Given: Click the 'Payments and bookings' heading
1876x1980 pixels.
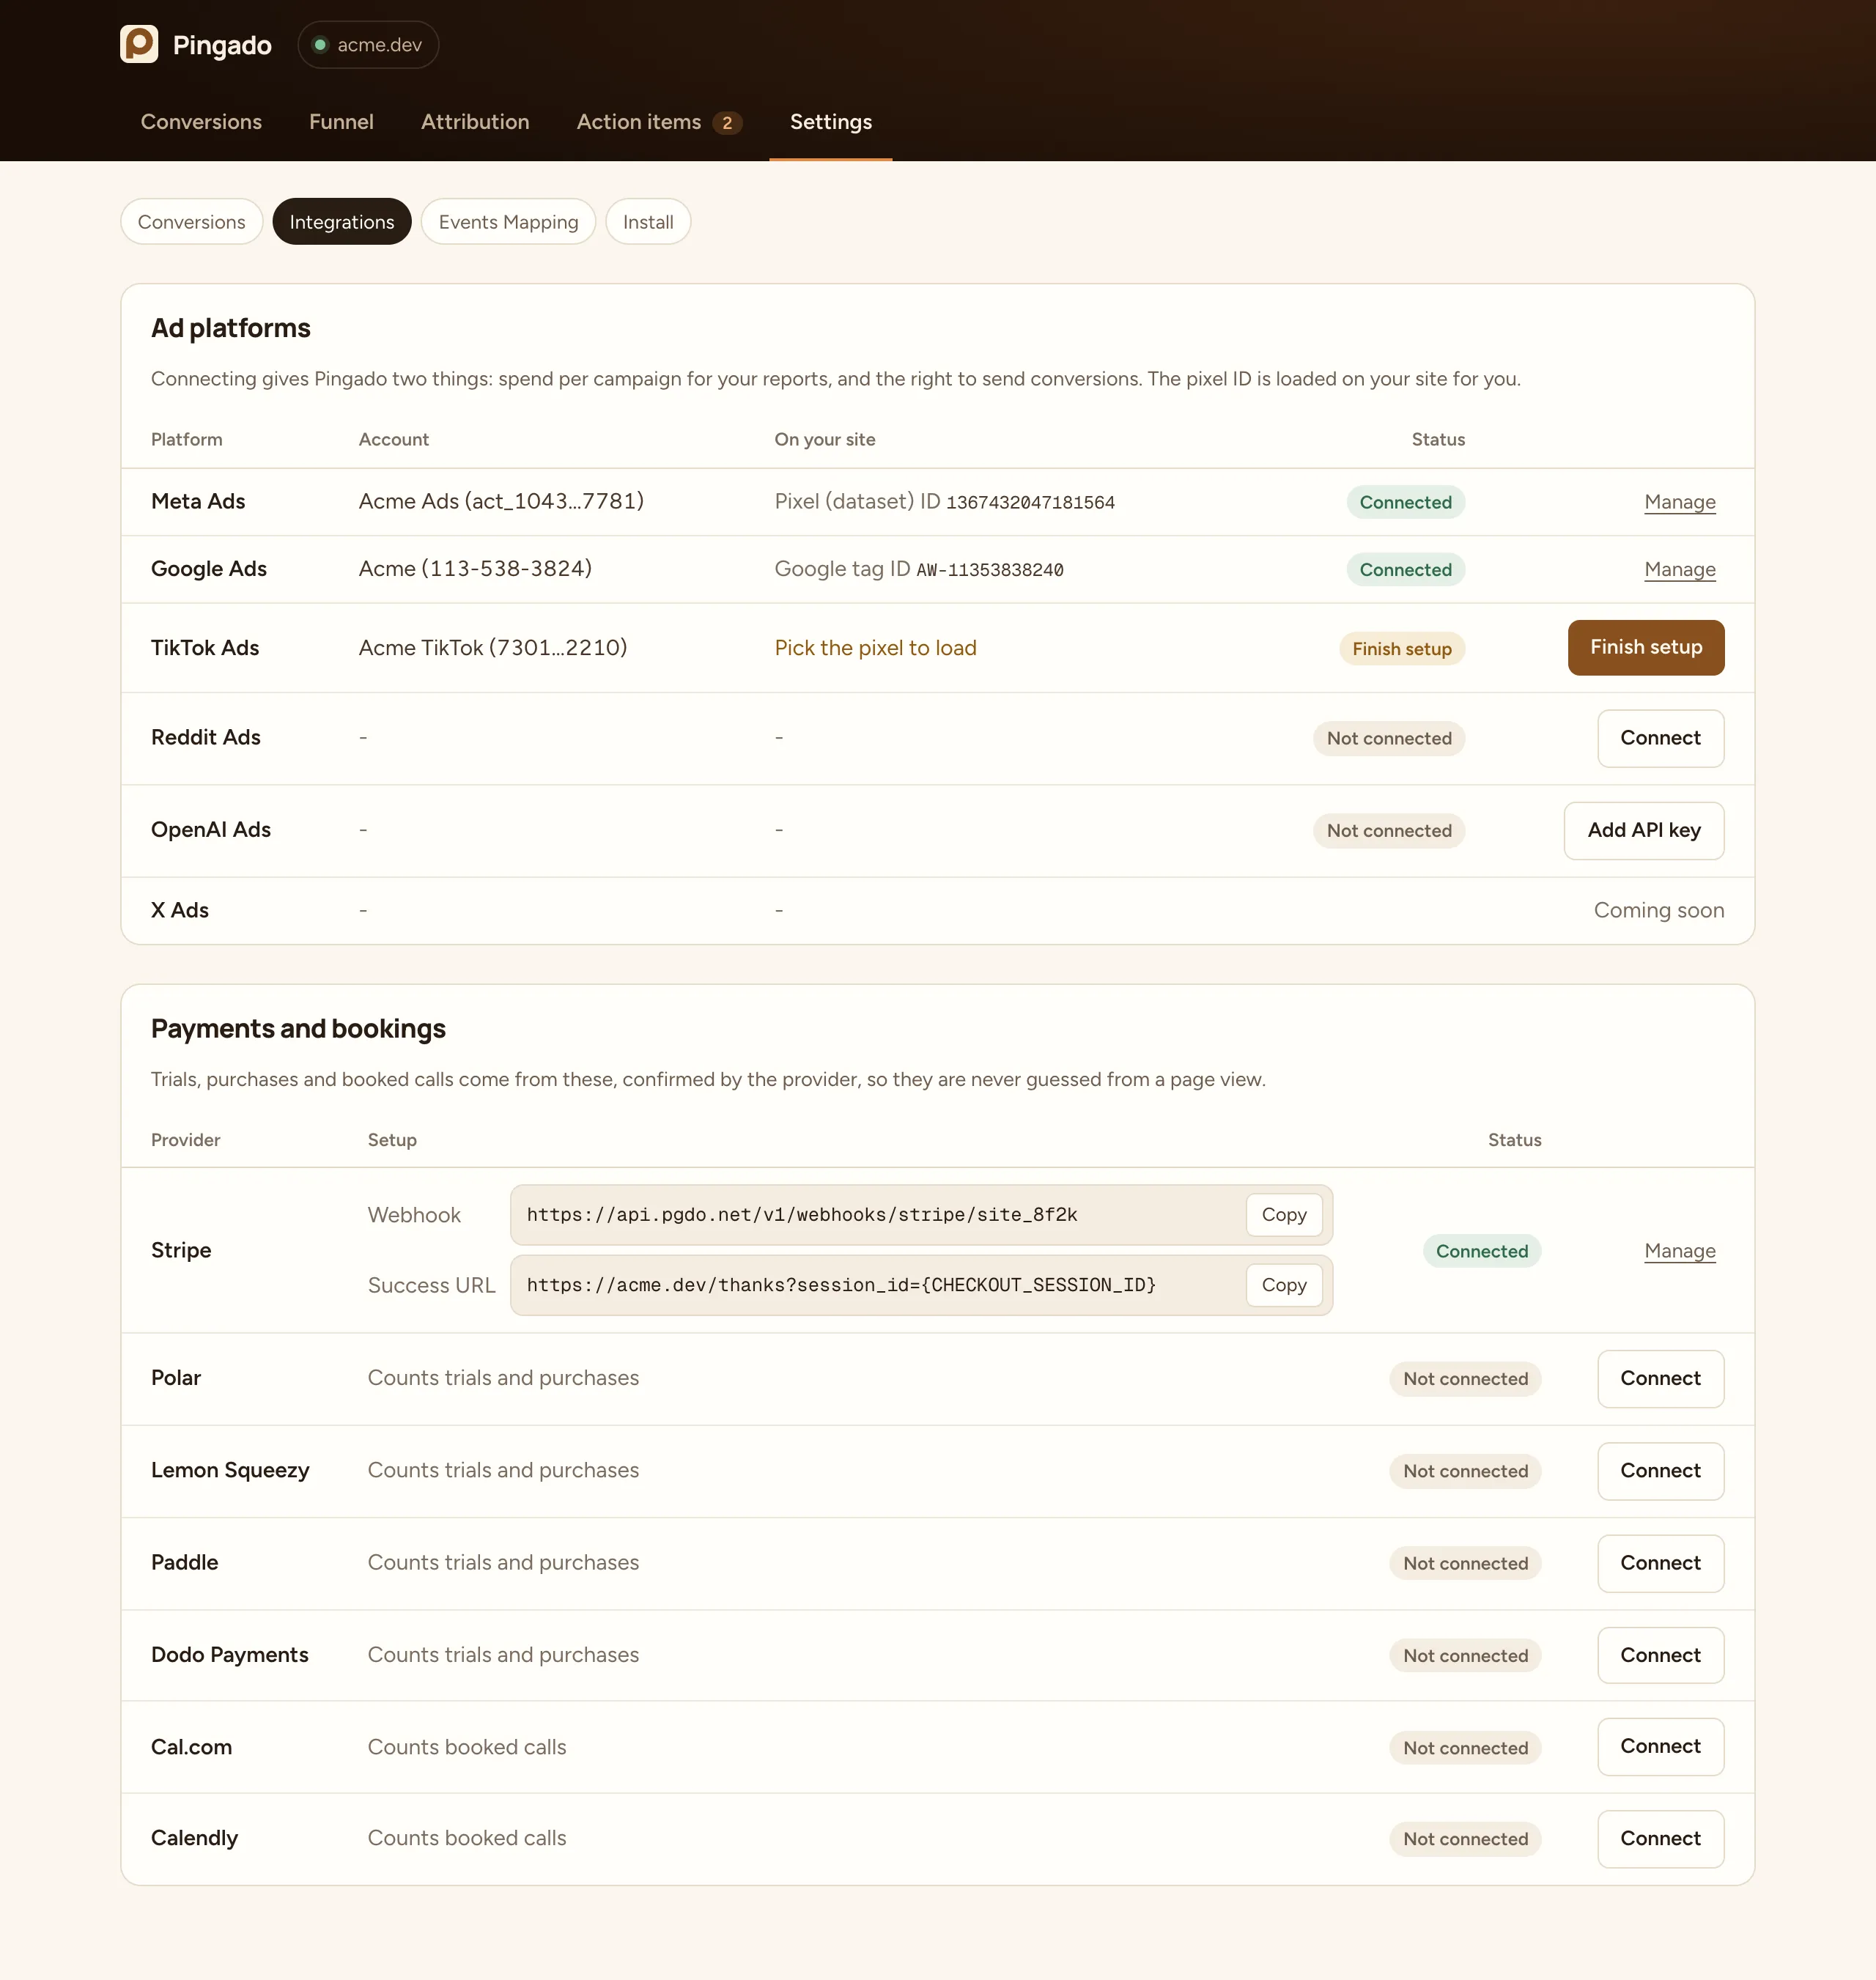Looking at the screenshot, I should pyautogui.click(x=298, y=1029).
